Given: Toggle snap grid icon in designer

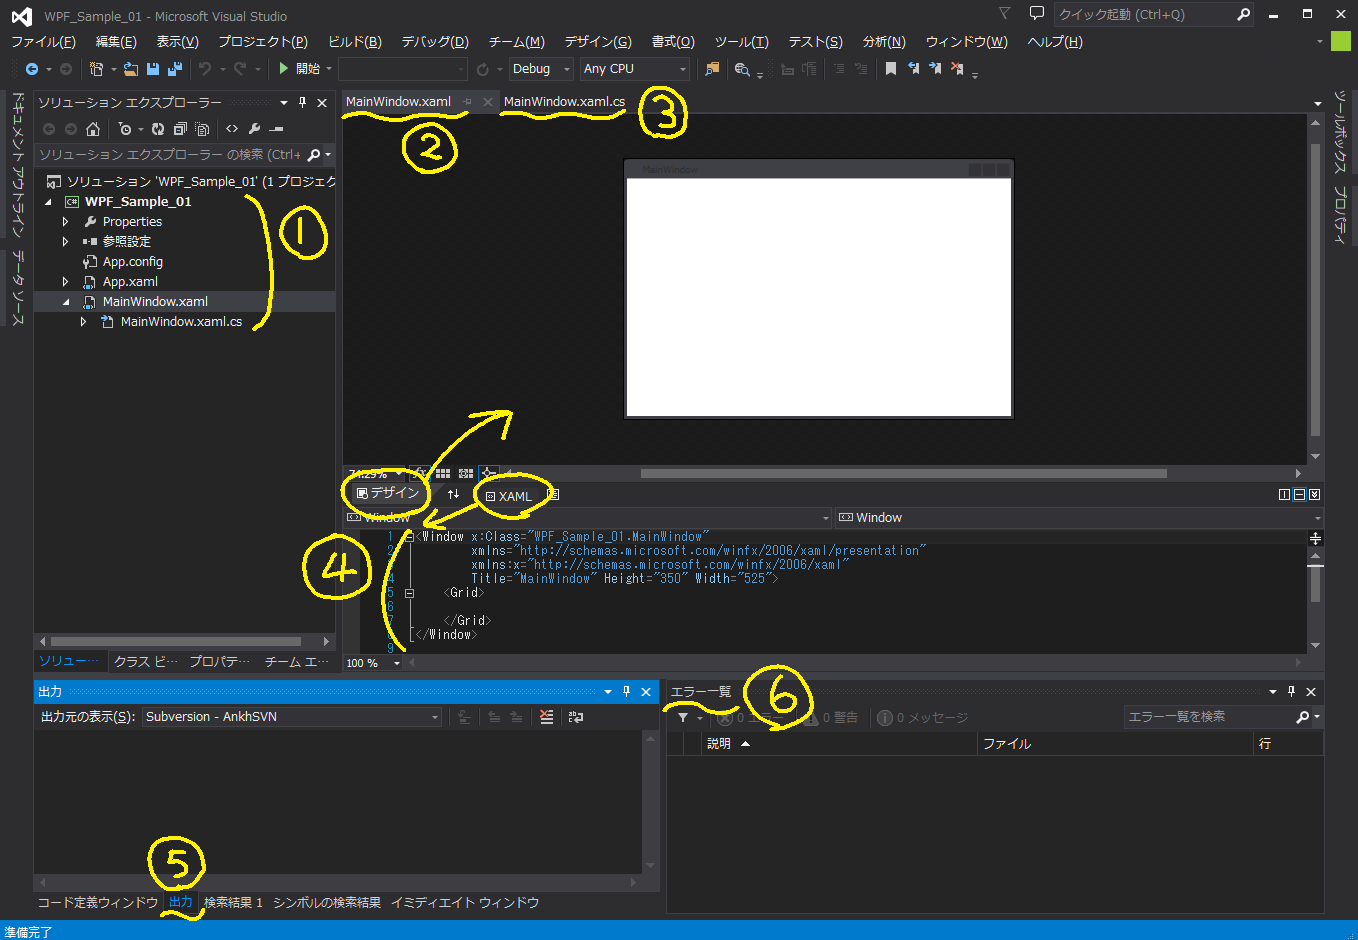Looking at the screenshot, I should tap(442, 474).
